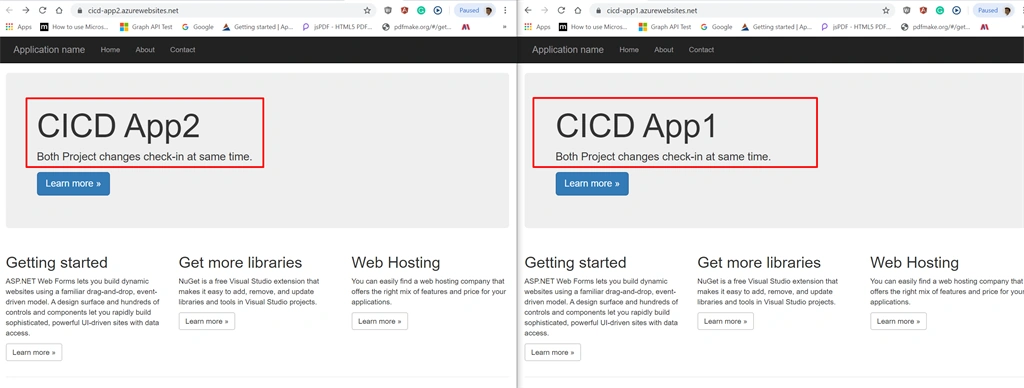This screenshot has height=388, width=1024.
Task: Open red M bookmark icon in left window
Action: (466, 27)
